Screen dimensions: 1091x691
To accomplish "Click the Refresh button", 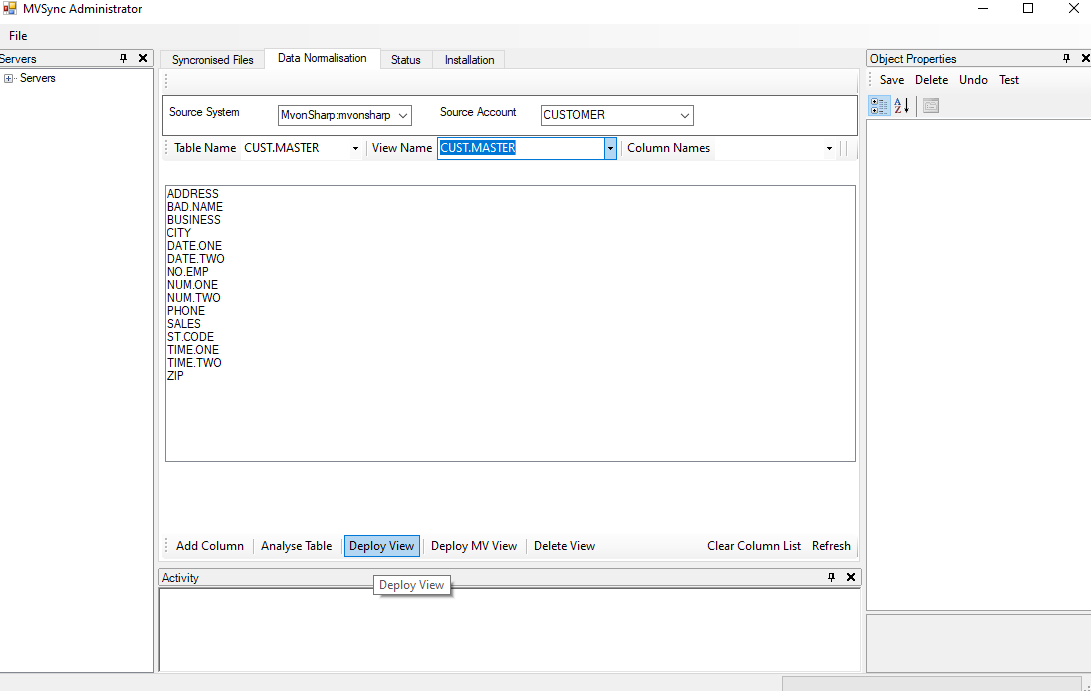I will click(x=831, y=546).
